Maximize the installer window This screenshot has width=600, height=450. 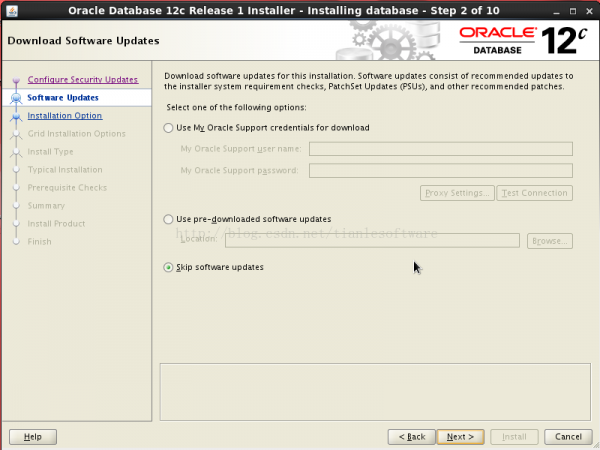pyautogui.click(x=573, y=11)
